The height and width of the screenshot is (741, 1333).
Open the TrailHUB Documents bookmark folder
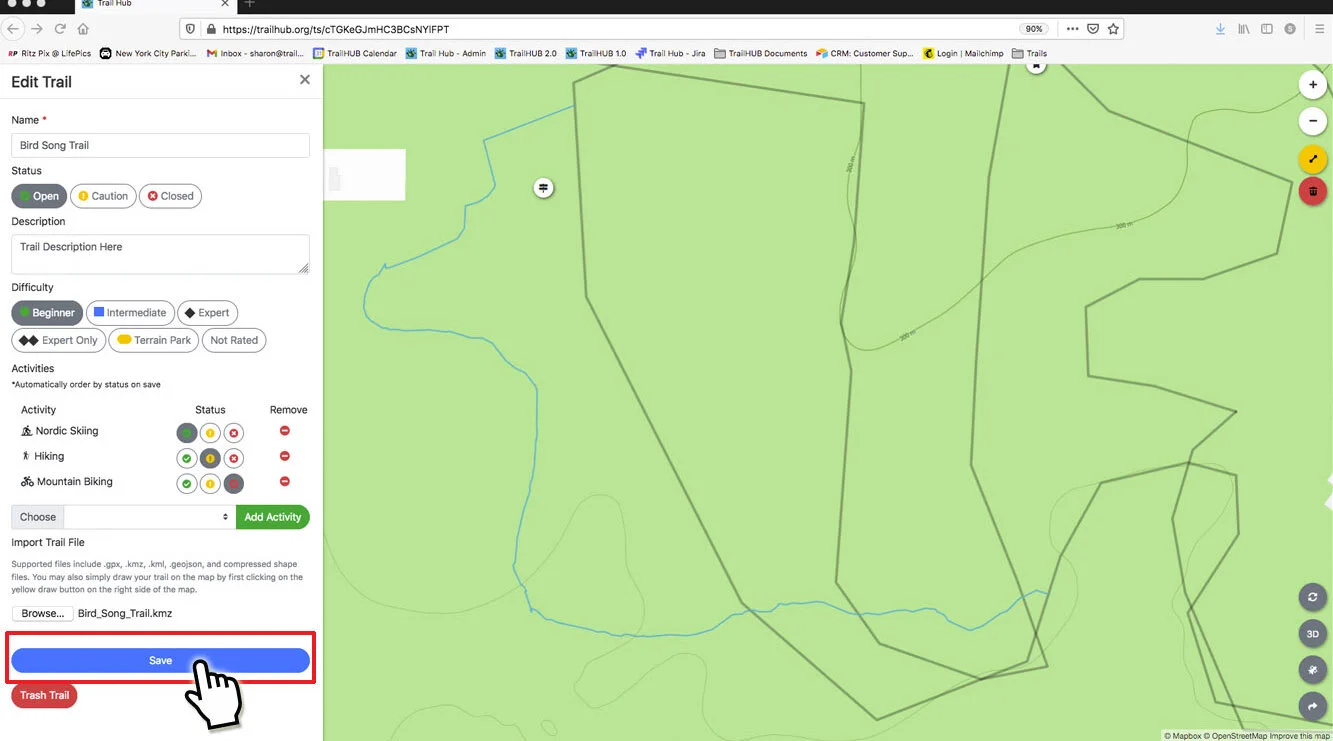pos(761,53)
